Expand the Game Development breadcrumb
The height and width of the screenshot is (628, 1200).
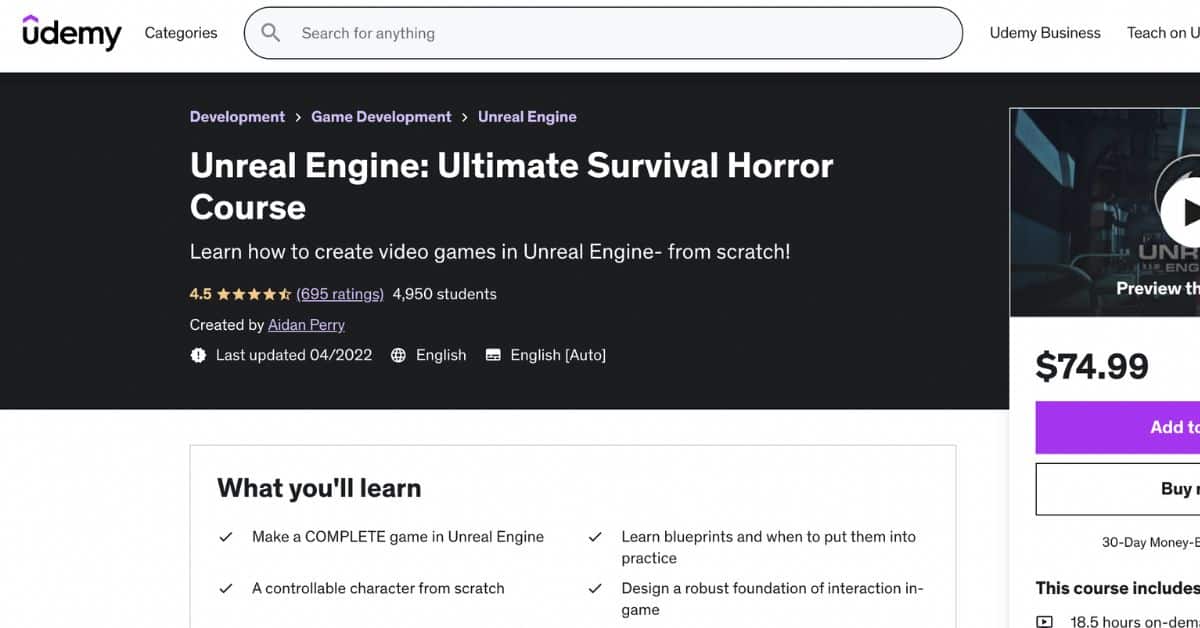click(381, 117)
